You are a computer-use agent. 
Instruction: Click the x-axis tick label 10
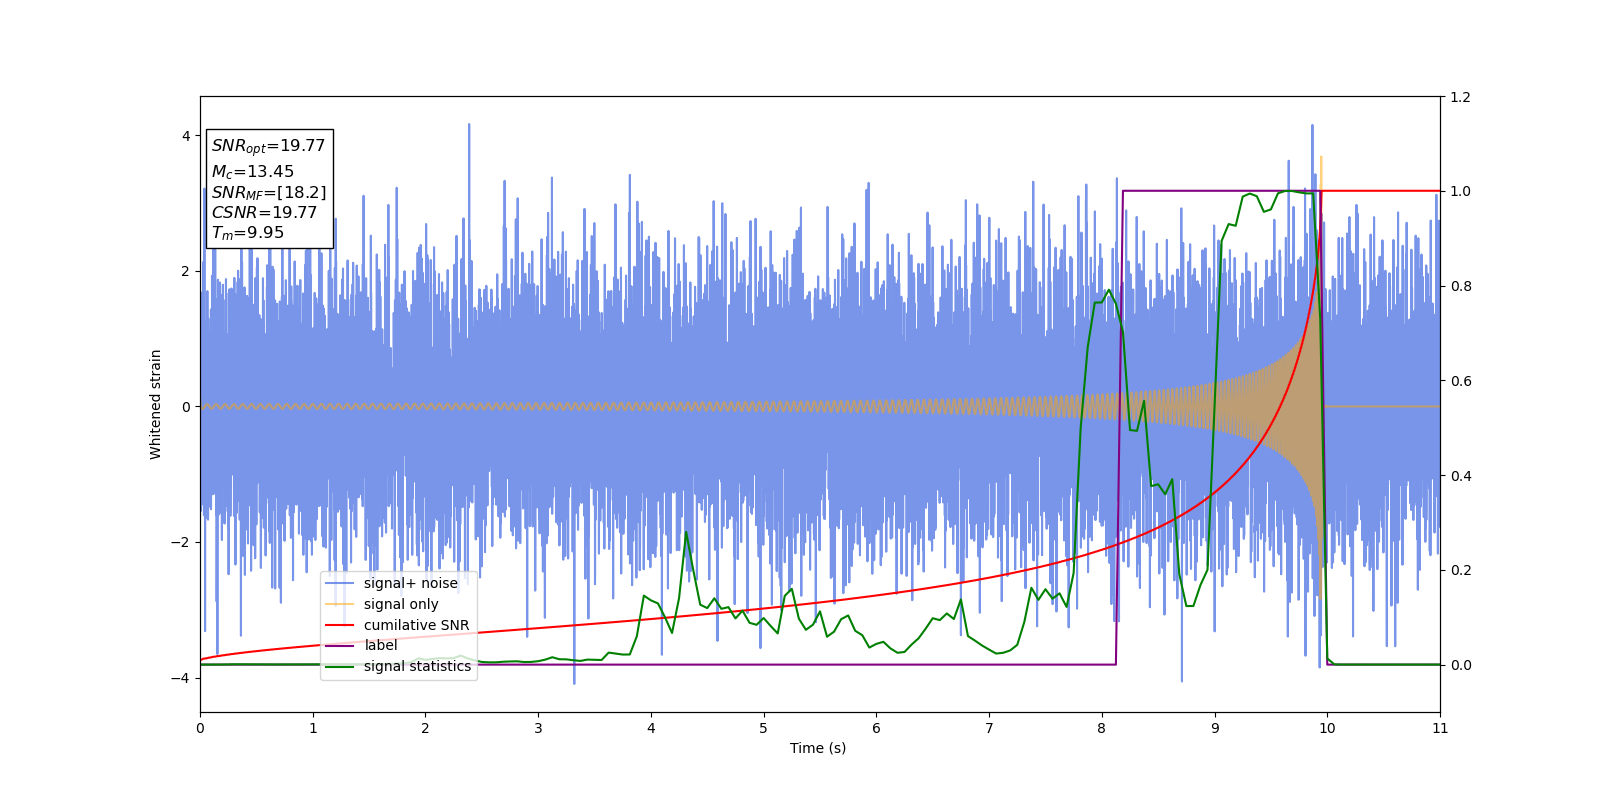(1327, 728)
